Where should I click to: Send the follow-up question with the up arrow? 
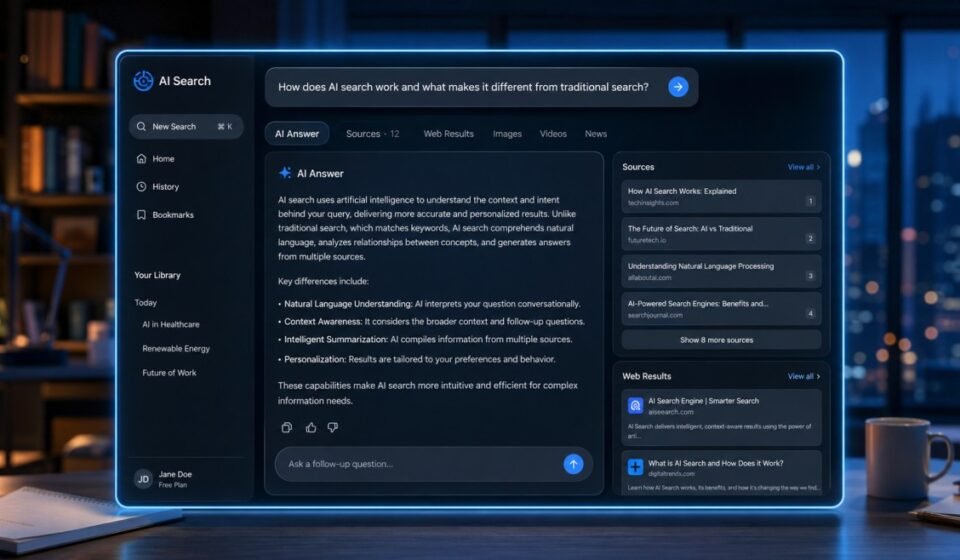pyautogui.click(x=573, y=464)
